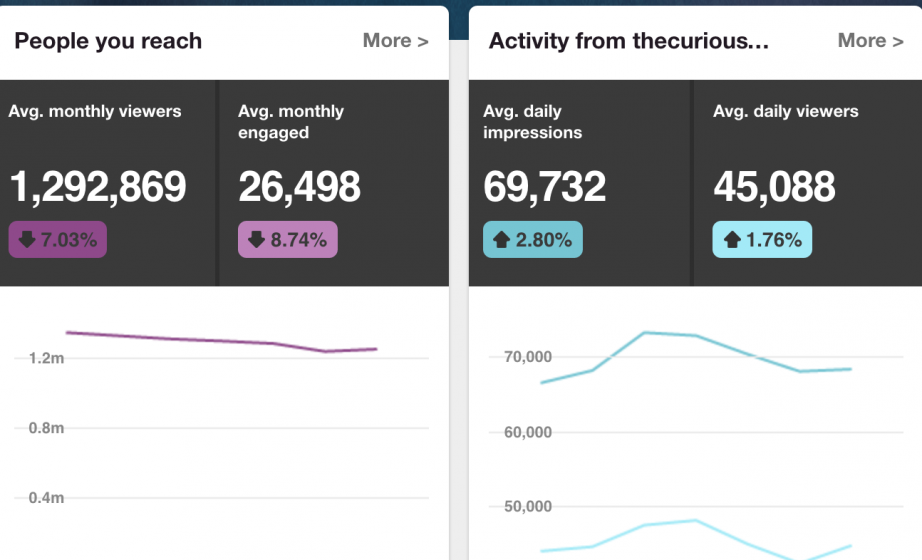The height and width of the screenshot is (560, 922).
Task: Click the 26,498 engaged figure
Action: pos(299,187)
